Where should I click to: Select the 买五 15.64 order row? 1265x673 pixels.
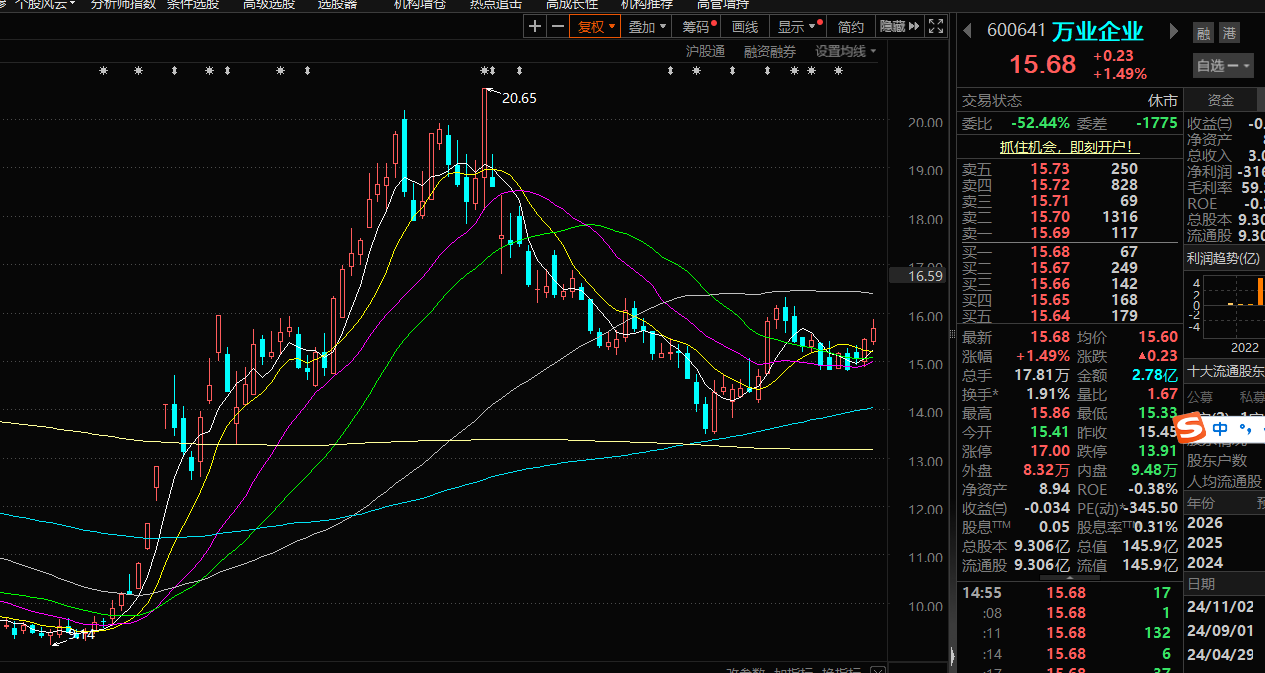[1069, 316]
